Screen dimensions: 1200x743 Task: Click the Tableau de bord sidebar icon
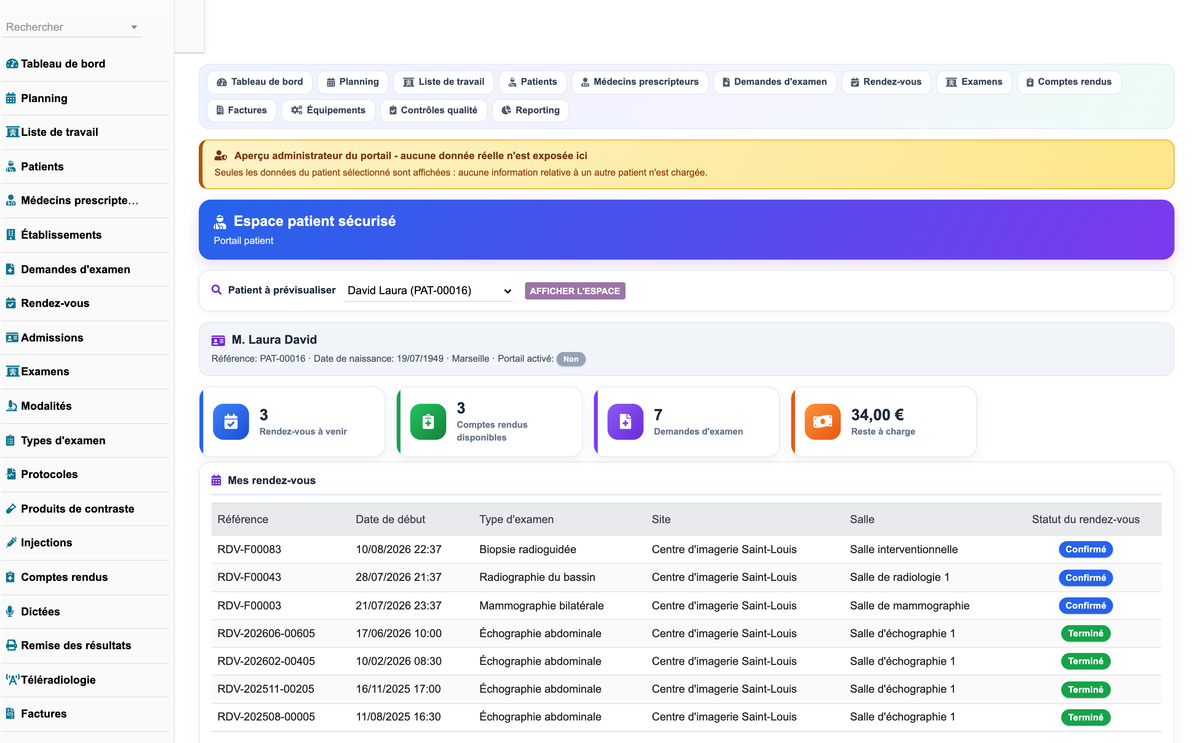[x=12, y=64]
